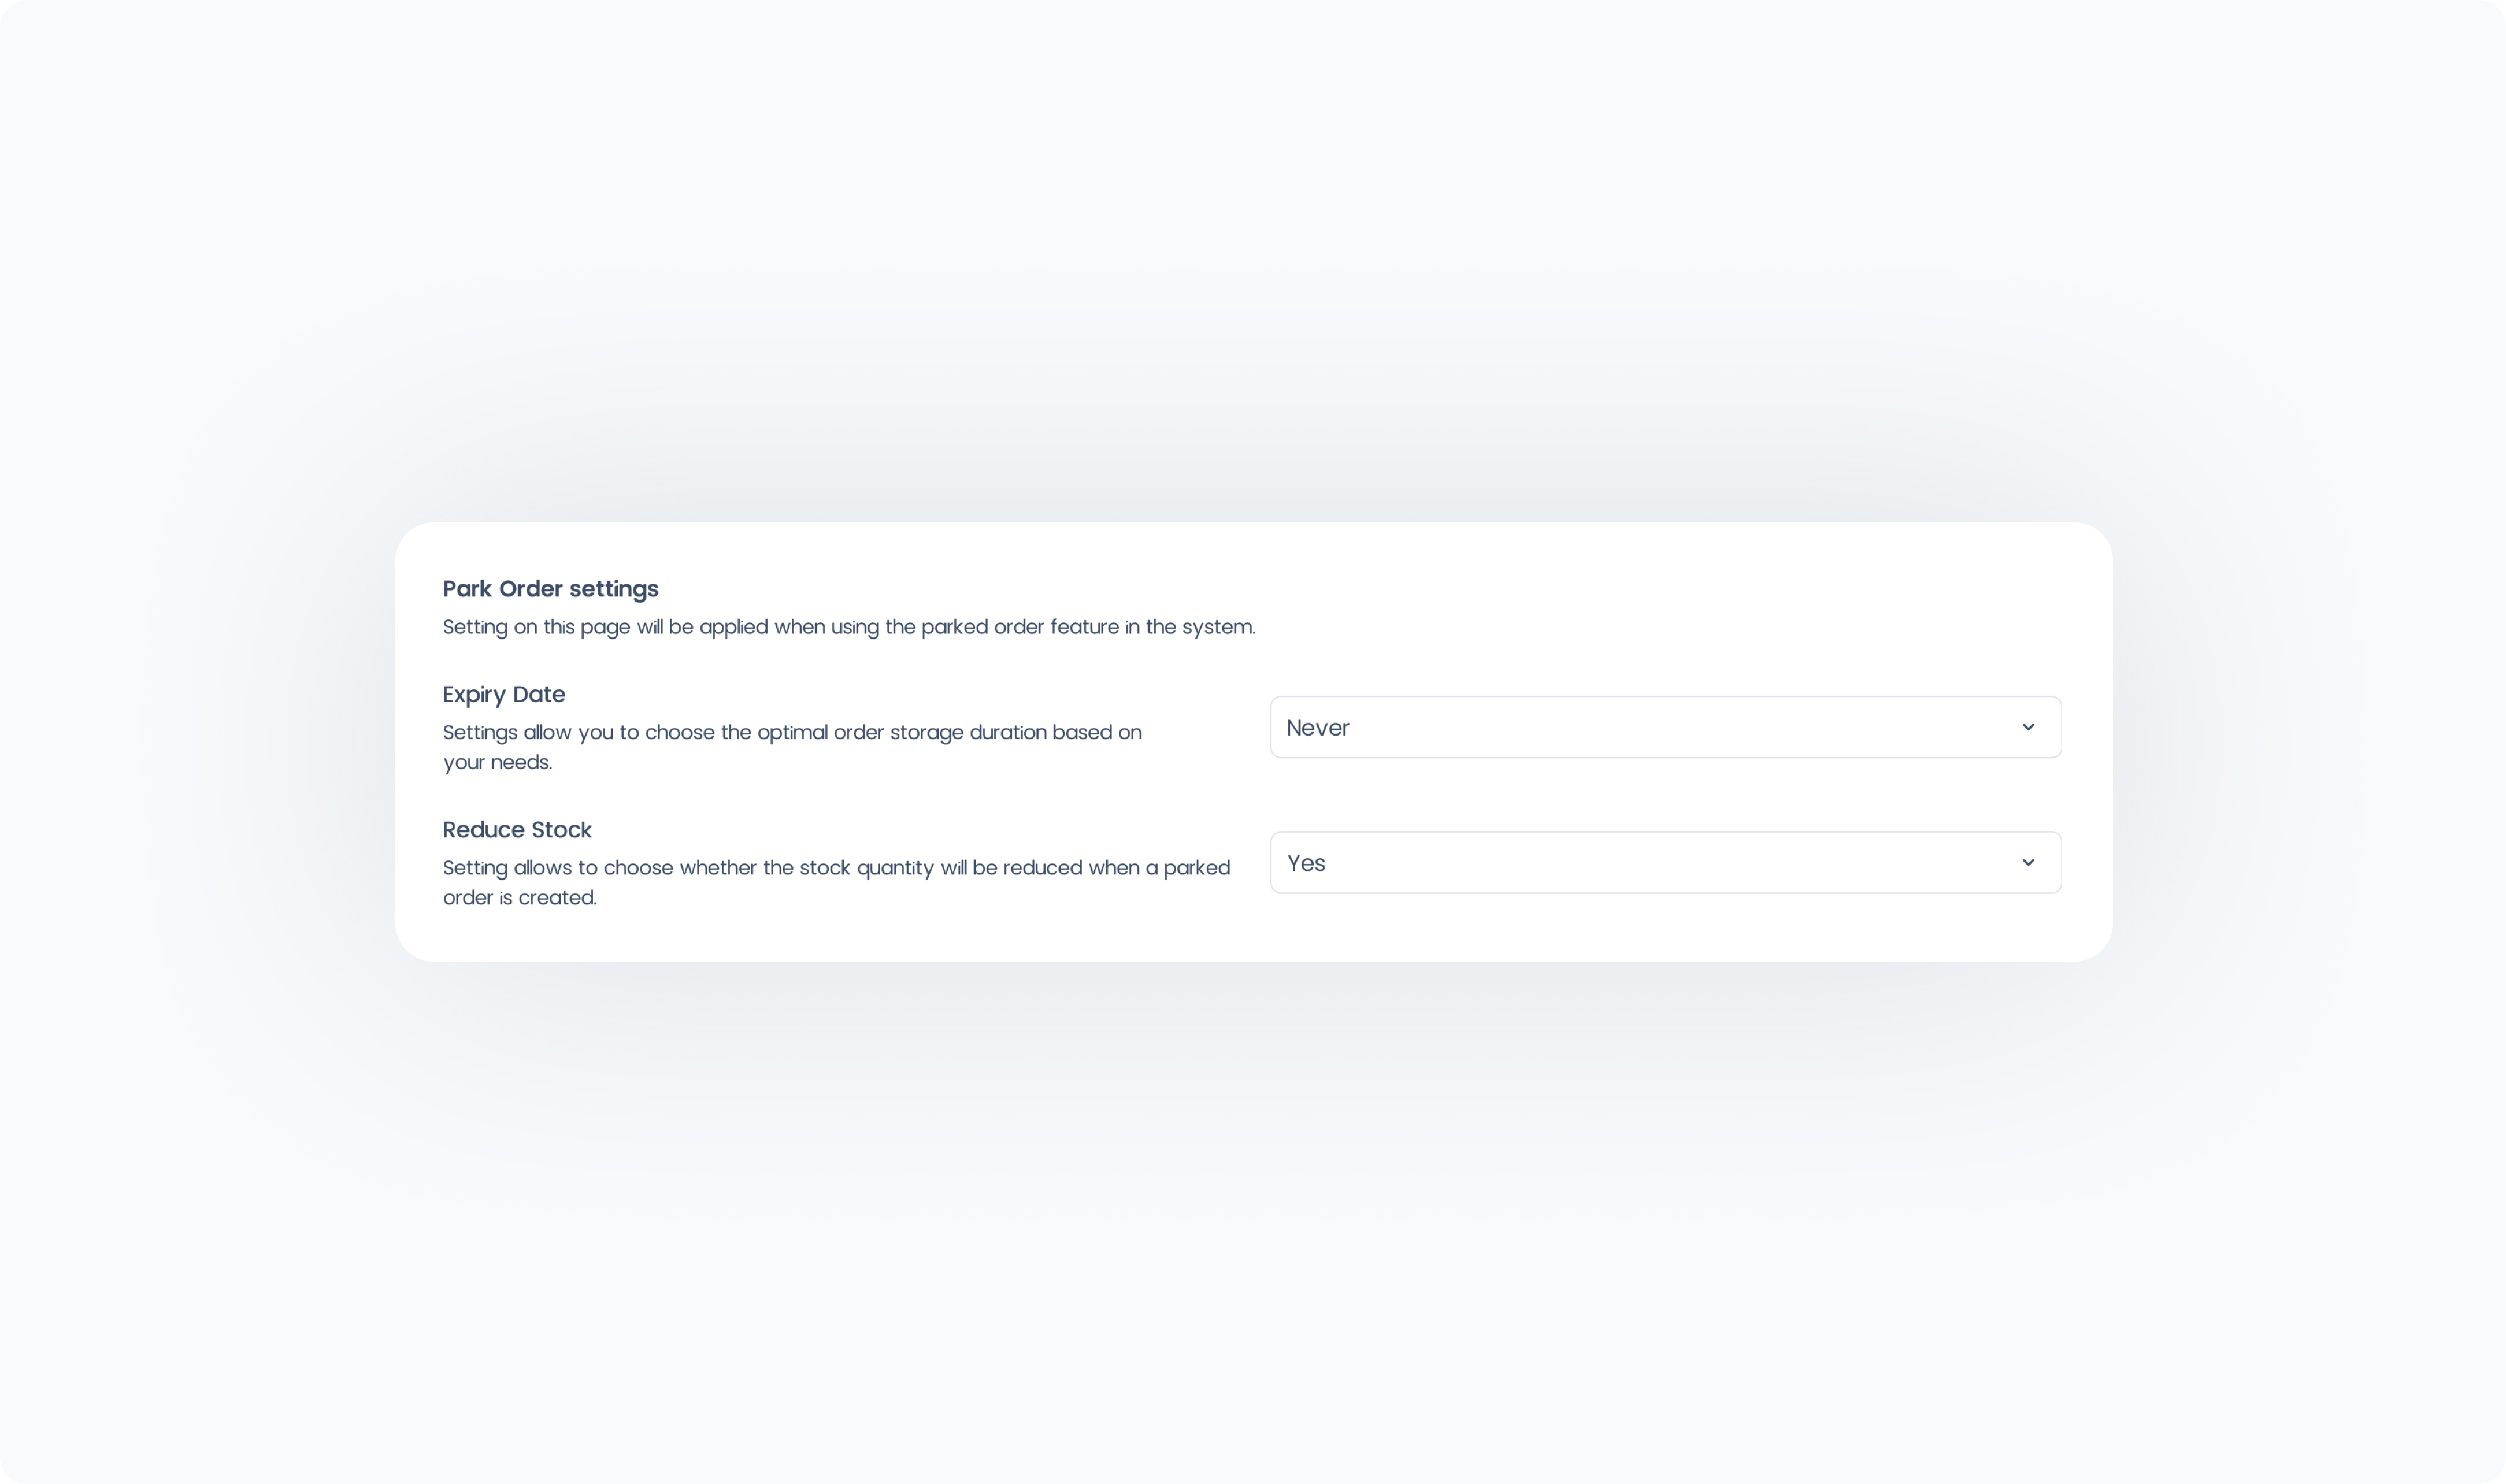
Task: Open the Reduce Stock dropdown showing Yes
Action: 1665,862
